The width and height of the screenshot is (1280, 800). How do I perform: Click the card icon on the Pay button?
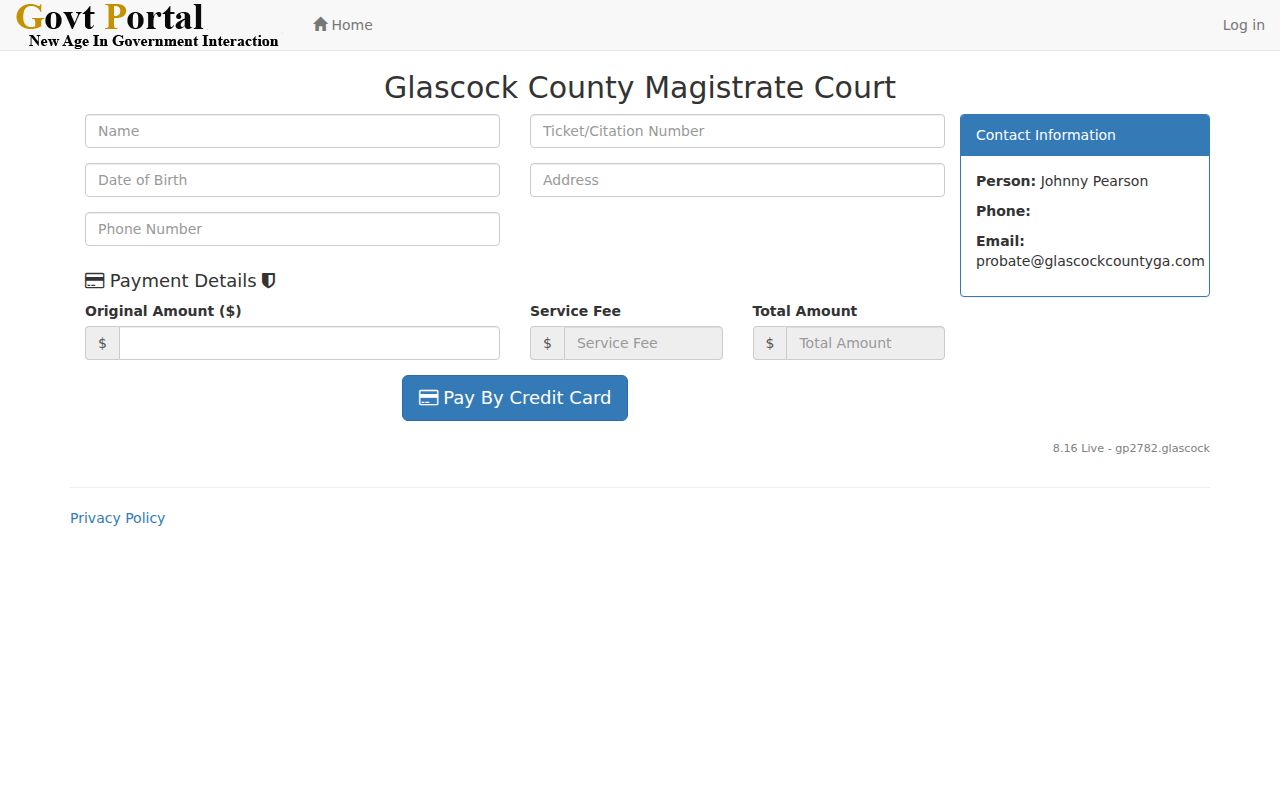coord(428,398)
